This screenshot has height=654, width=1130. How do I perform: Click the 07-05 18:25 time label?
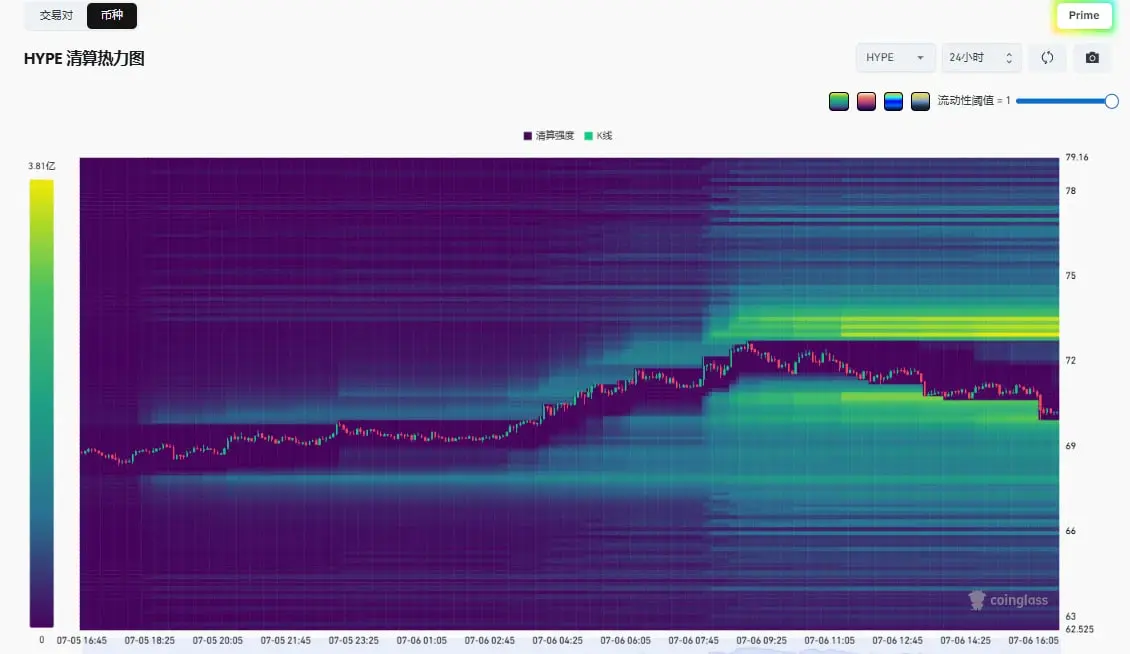(149, 640)
